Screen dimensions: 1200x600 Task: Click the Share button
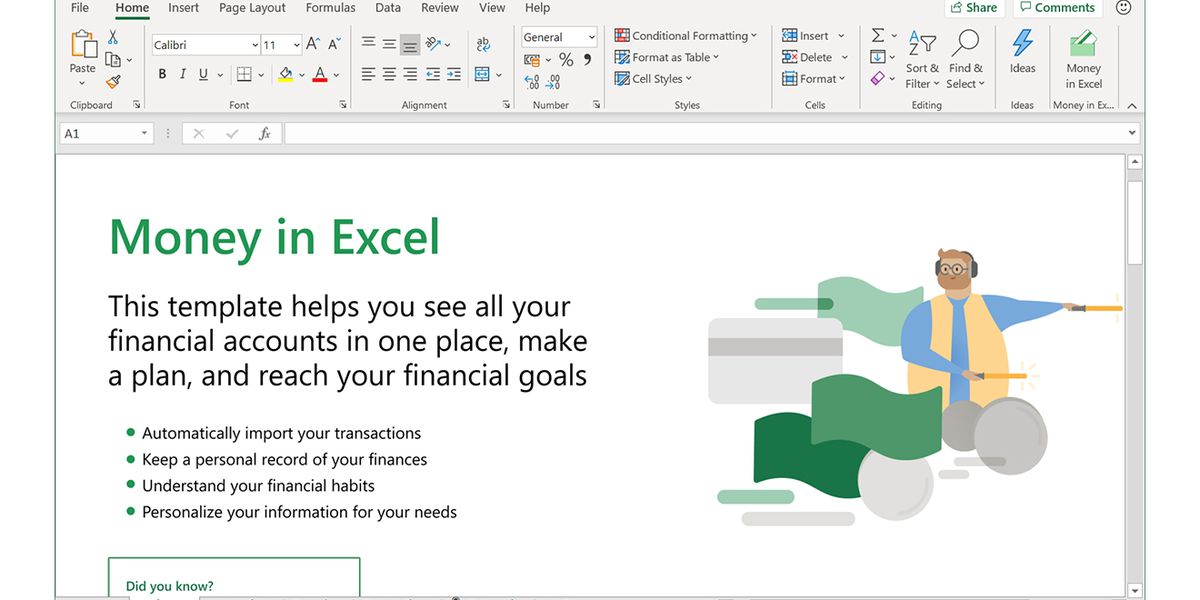click(x=975, y=8)
